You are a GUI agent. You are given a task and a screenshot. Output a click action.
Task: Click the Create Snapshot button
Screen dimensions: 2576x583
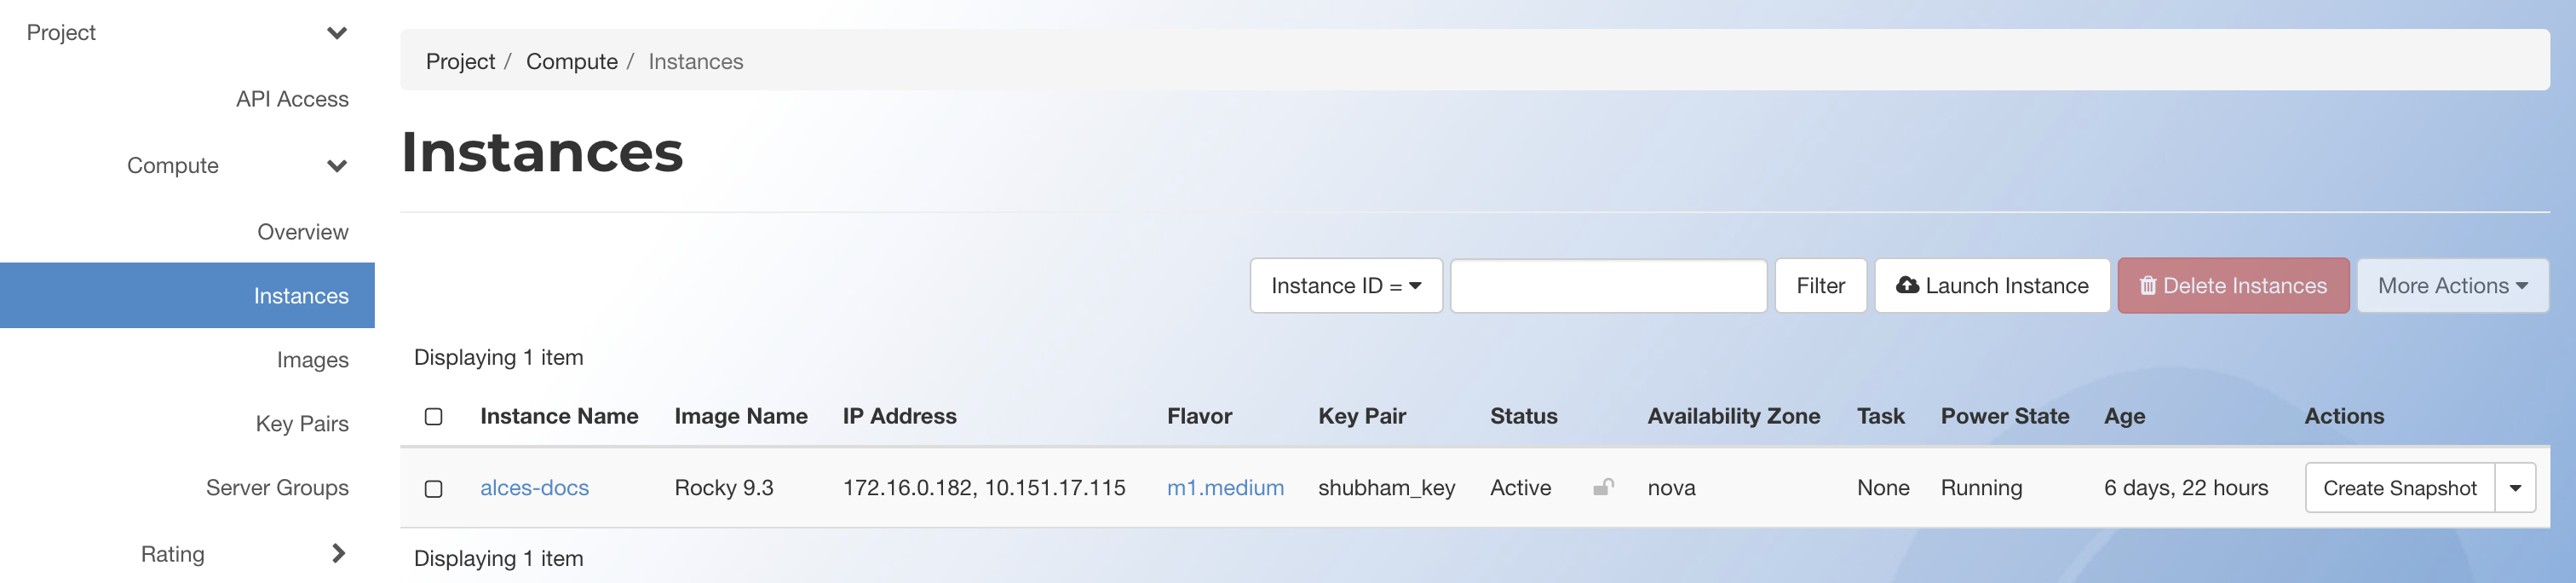click(2399, 488)
